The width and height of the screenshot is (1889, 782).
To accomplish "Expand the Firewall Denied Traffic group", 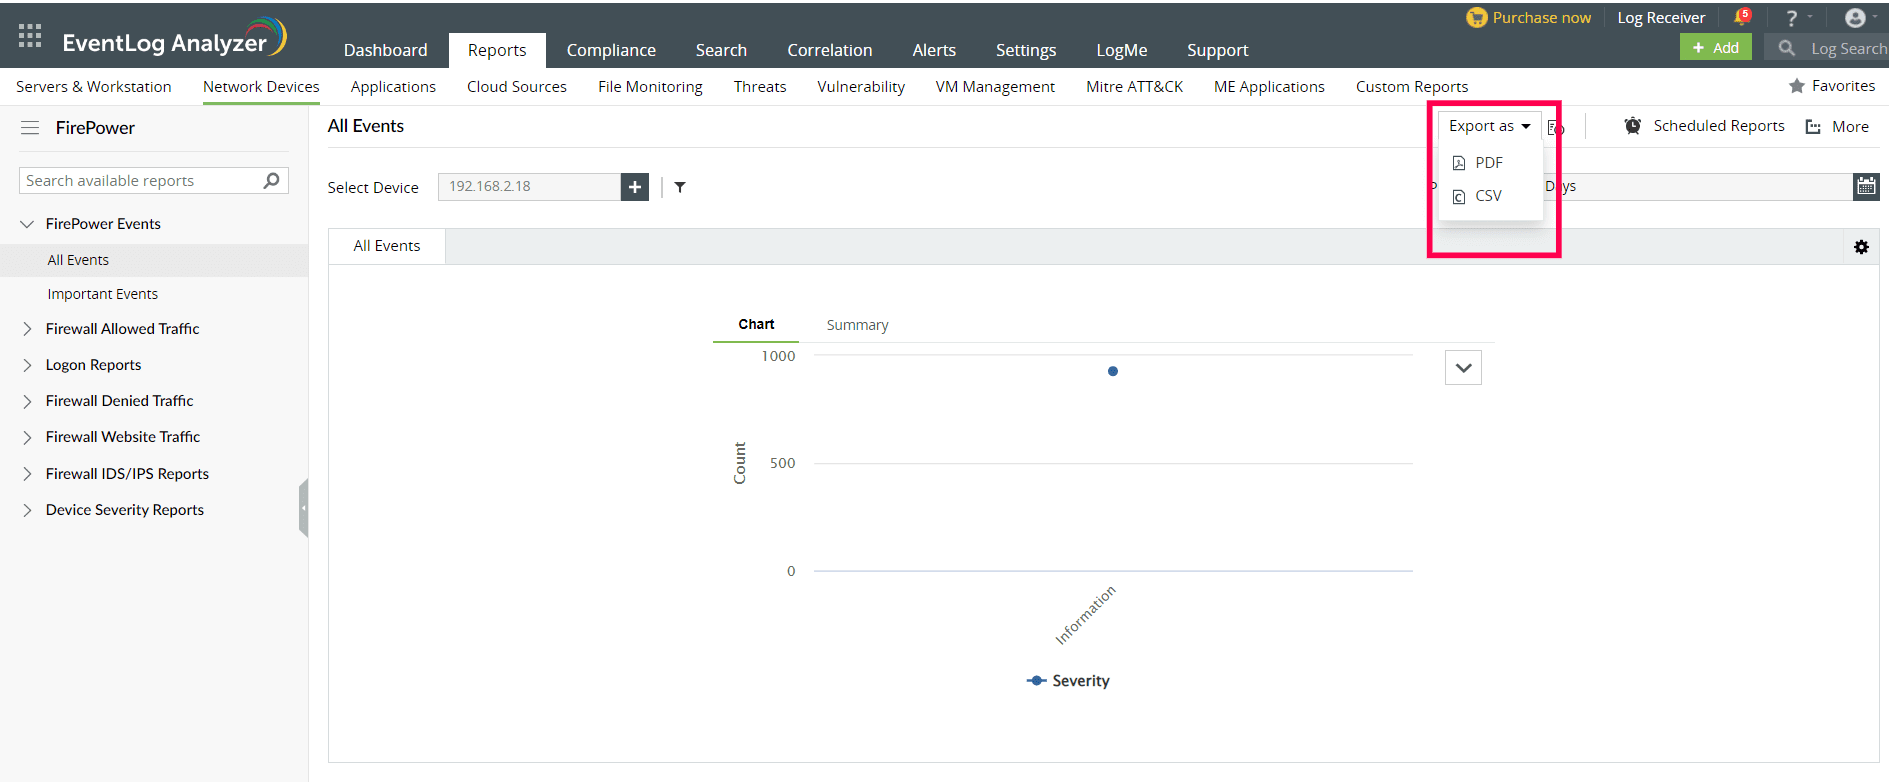I will [x=27, y=401].
